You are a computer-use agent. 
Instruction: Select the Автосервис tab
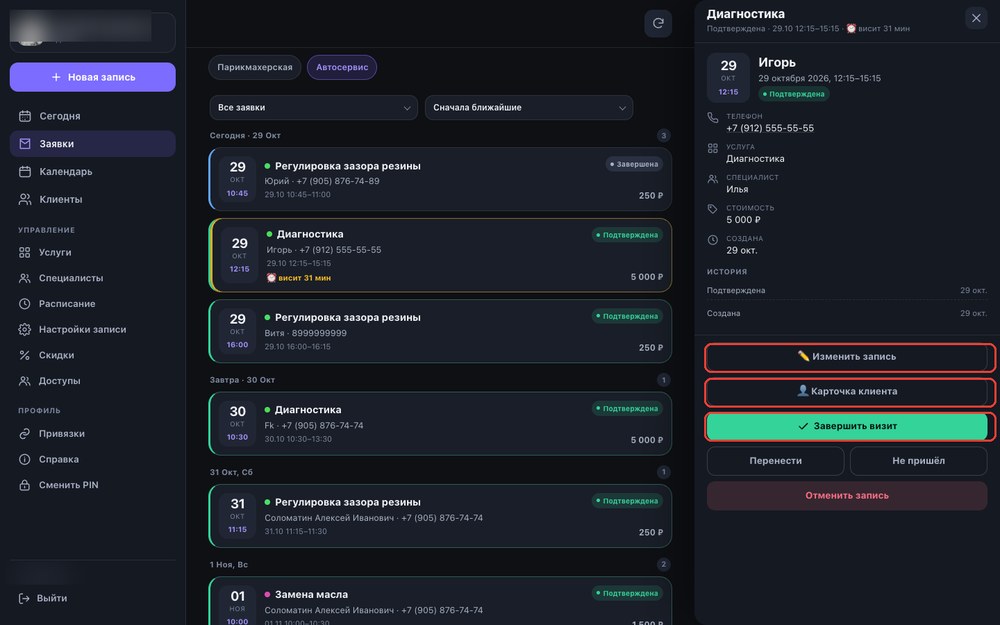coord(342,68)
